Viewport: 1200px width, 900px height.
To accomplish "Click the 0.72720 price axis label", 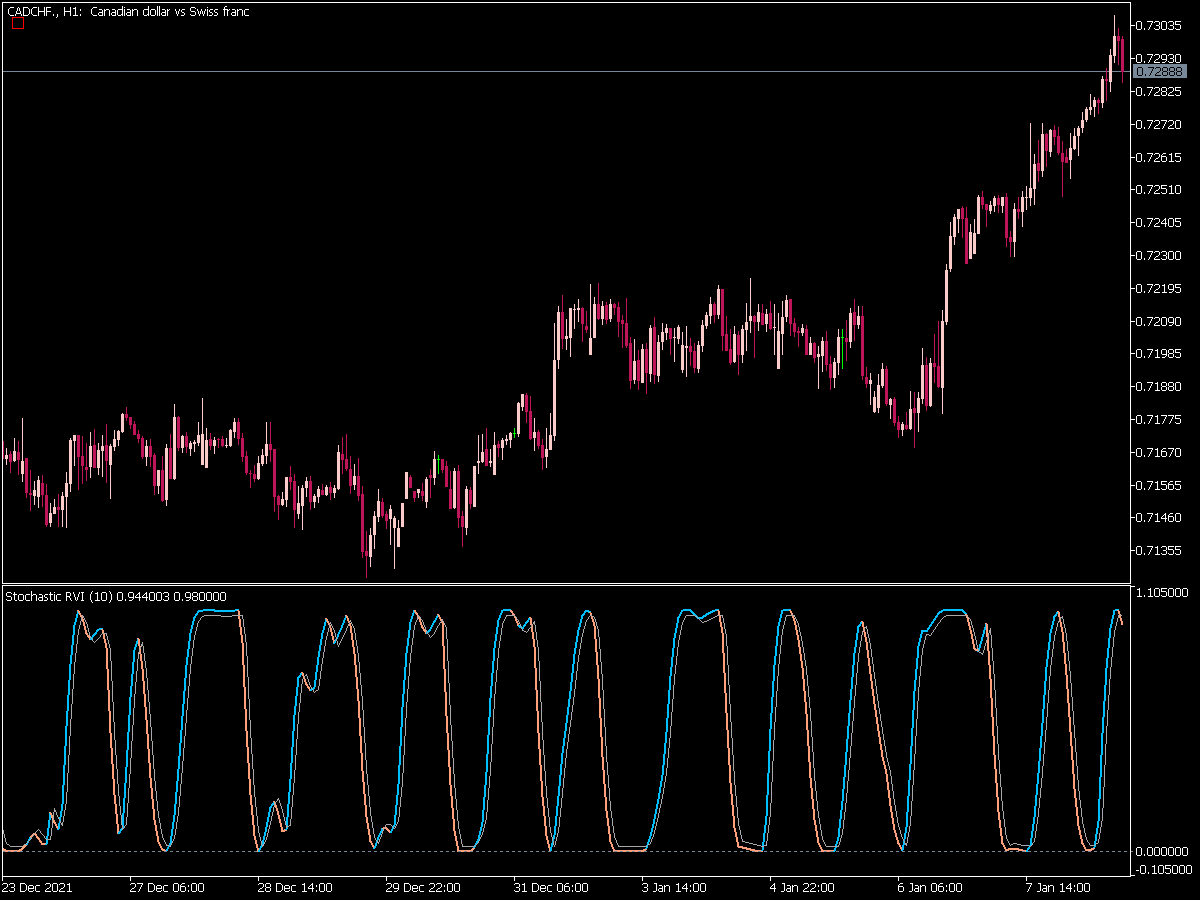I will click(1161, 125).
